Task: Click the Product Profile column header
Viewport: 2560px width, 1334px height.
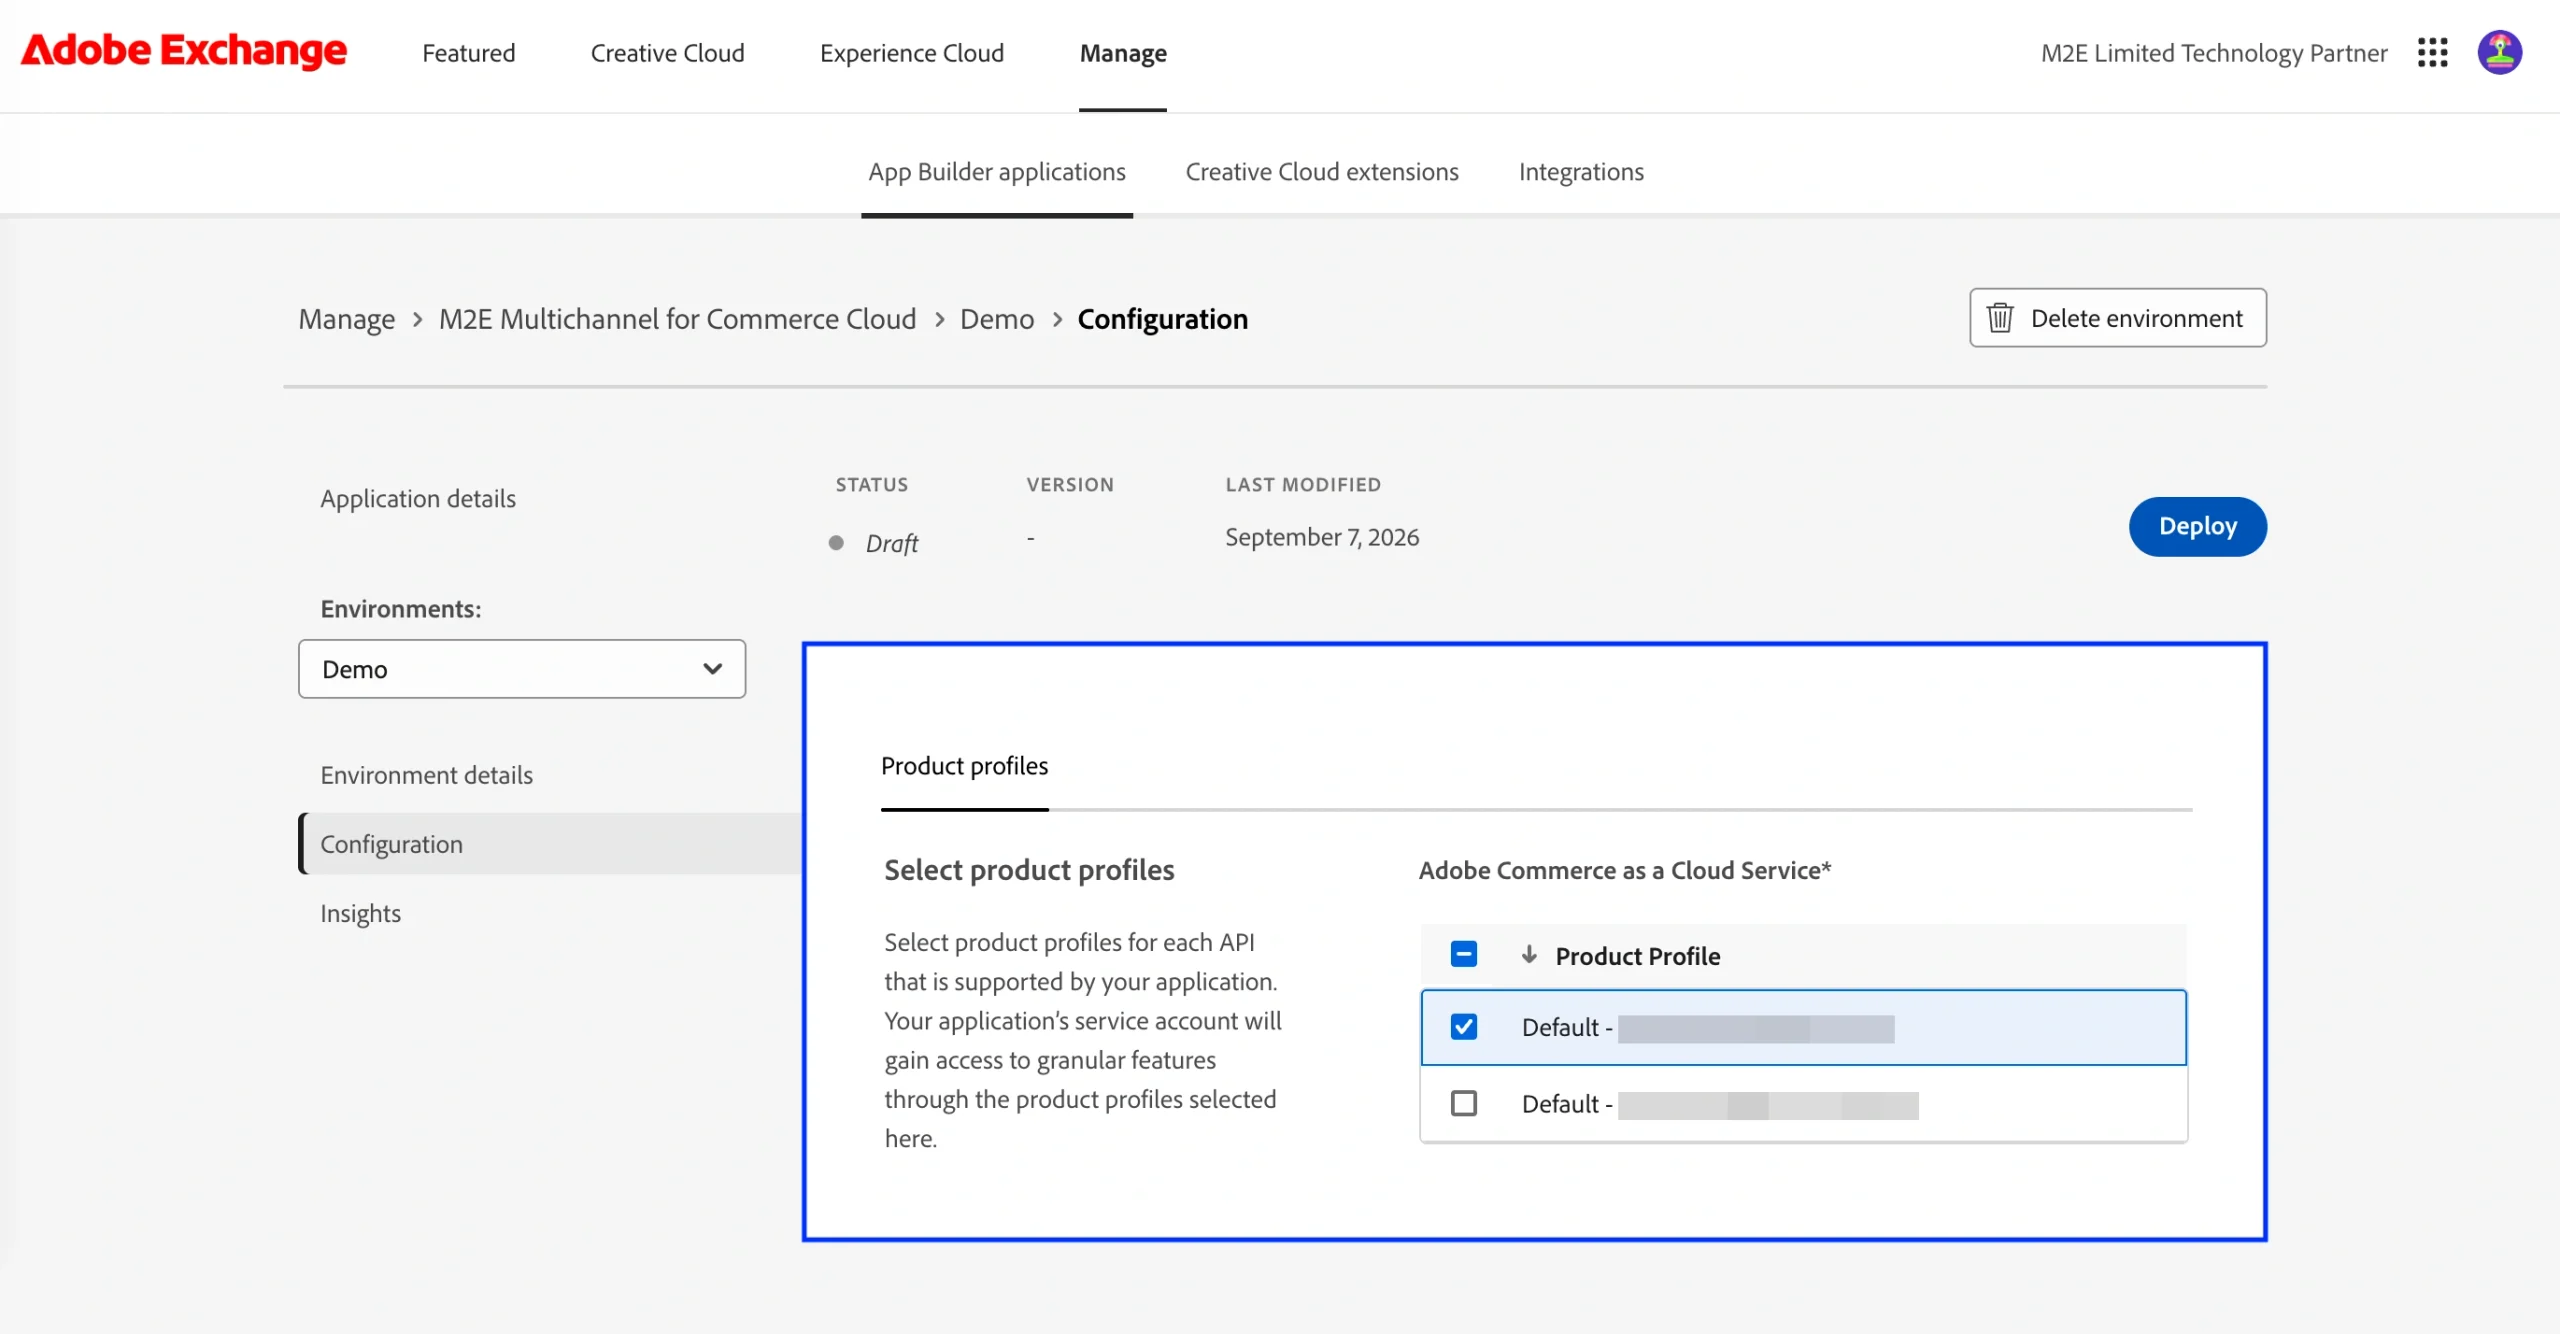Action: pos(1637,956)
